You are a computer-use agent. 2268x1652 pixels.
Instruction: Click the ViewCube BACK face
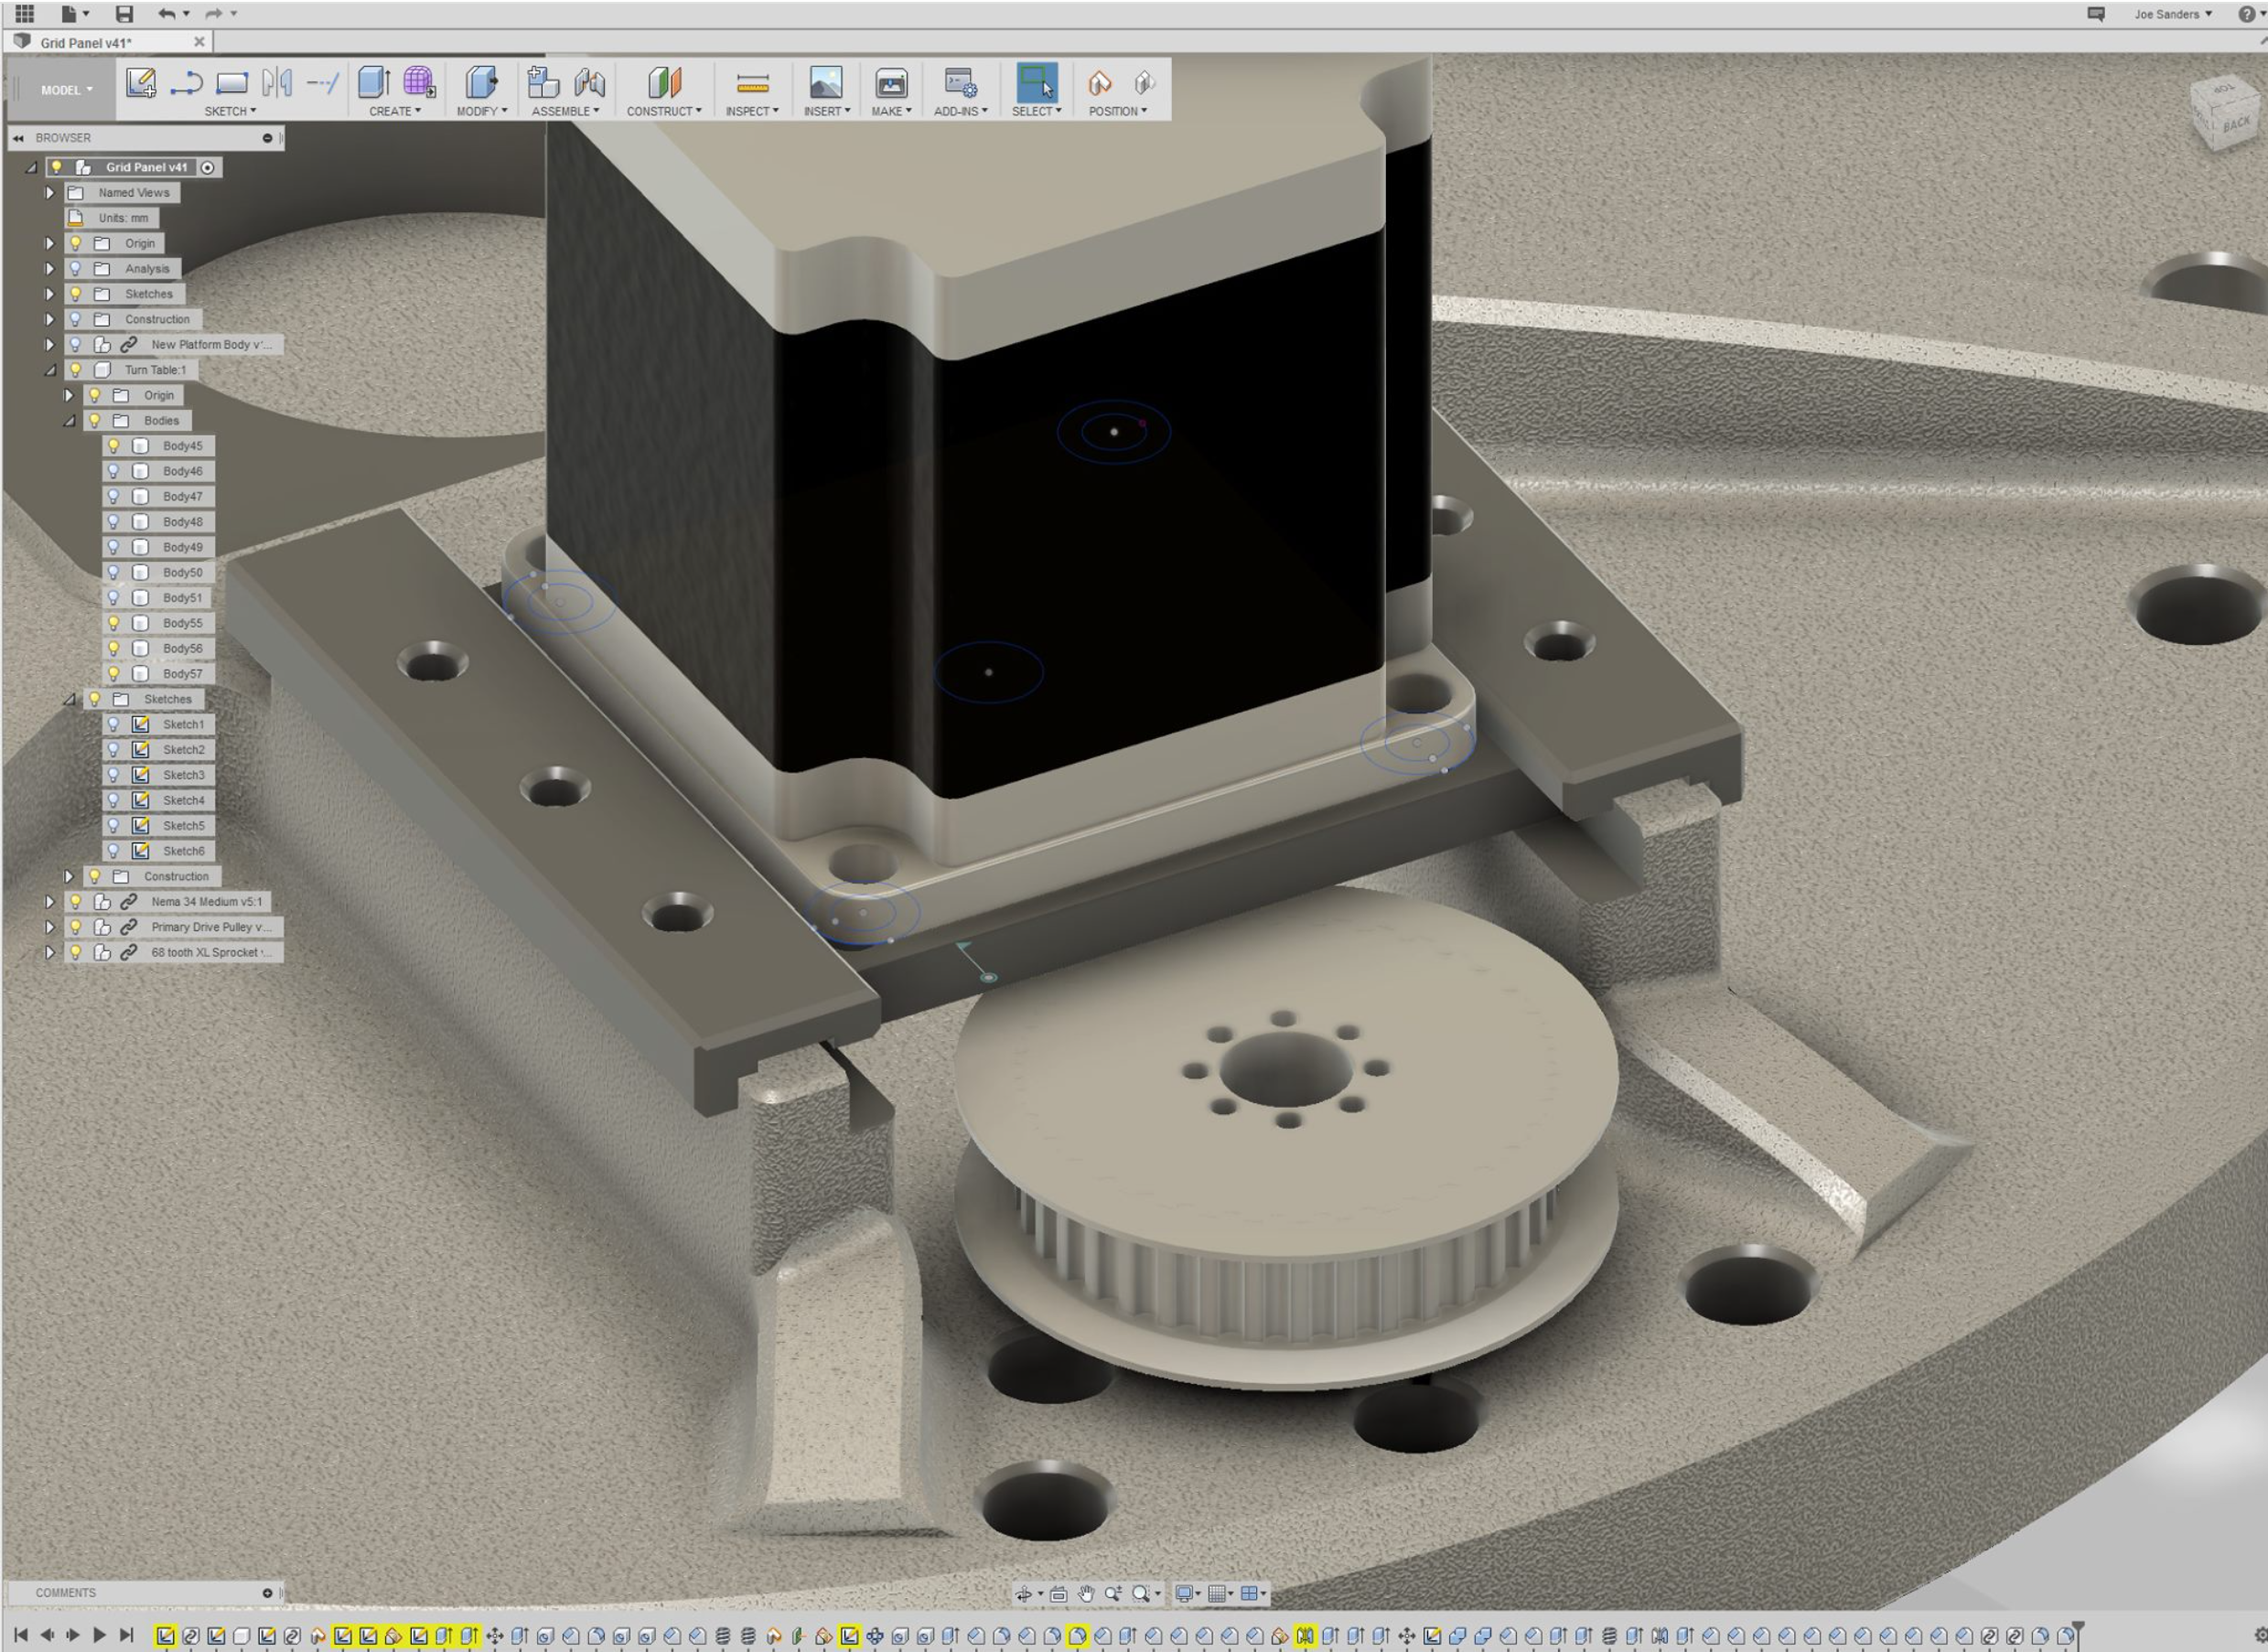point(2235,124)
